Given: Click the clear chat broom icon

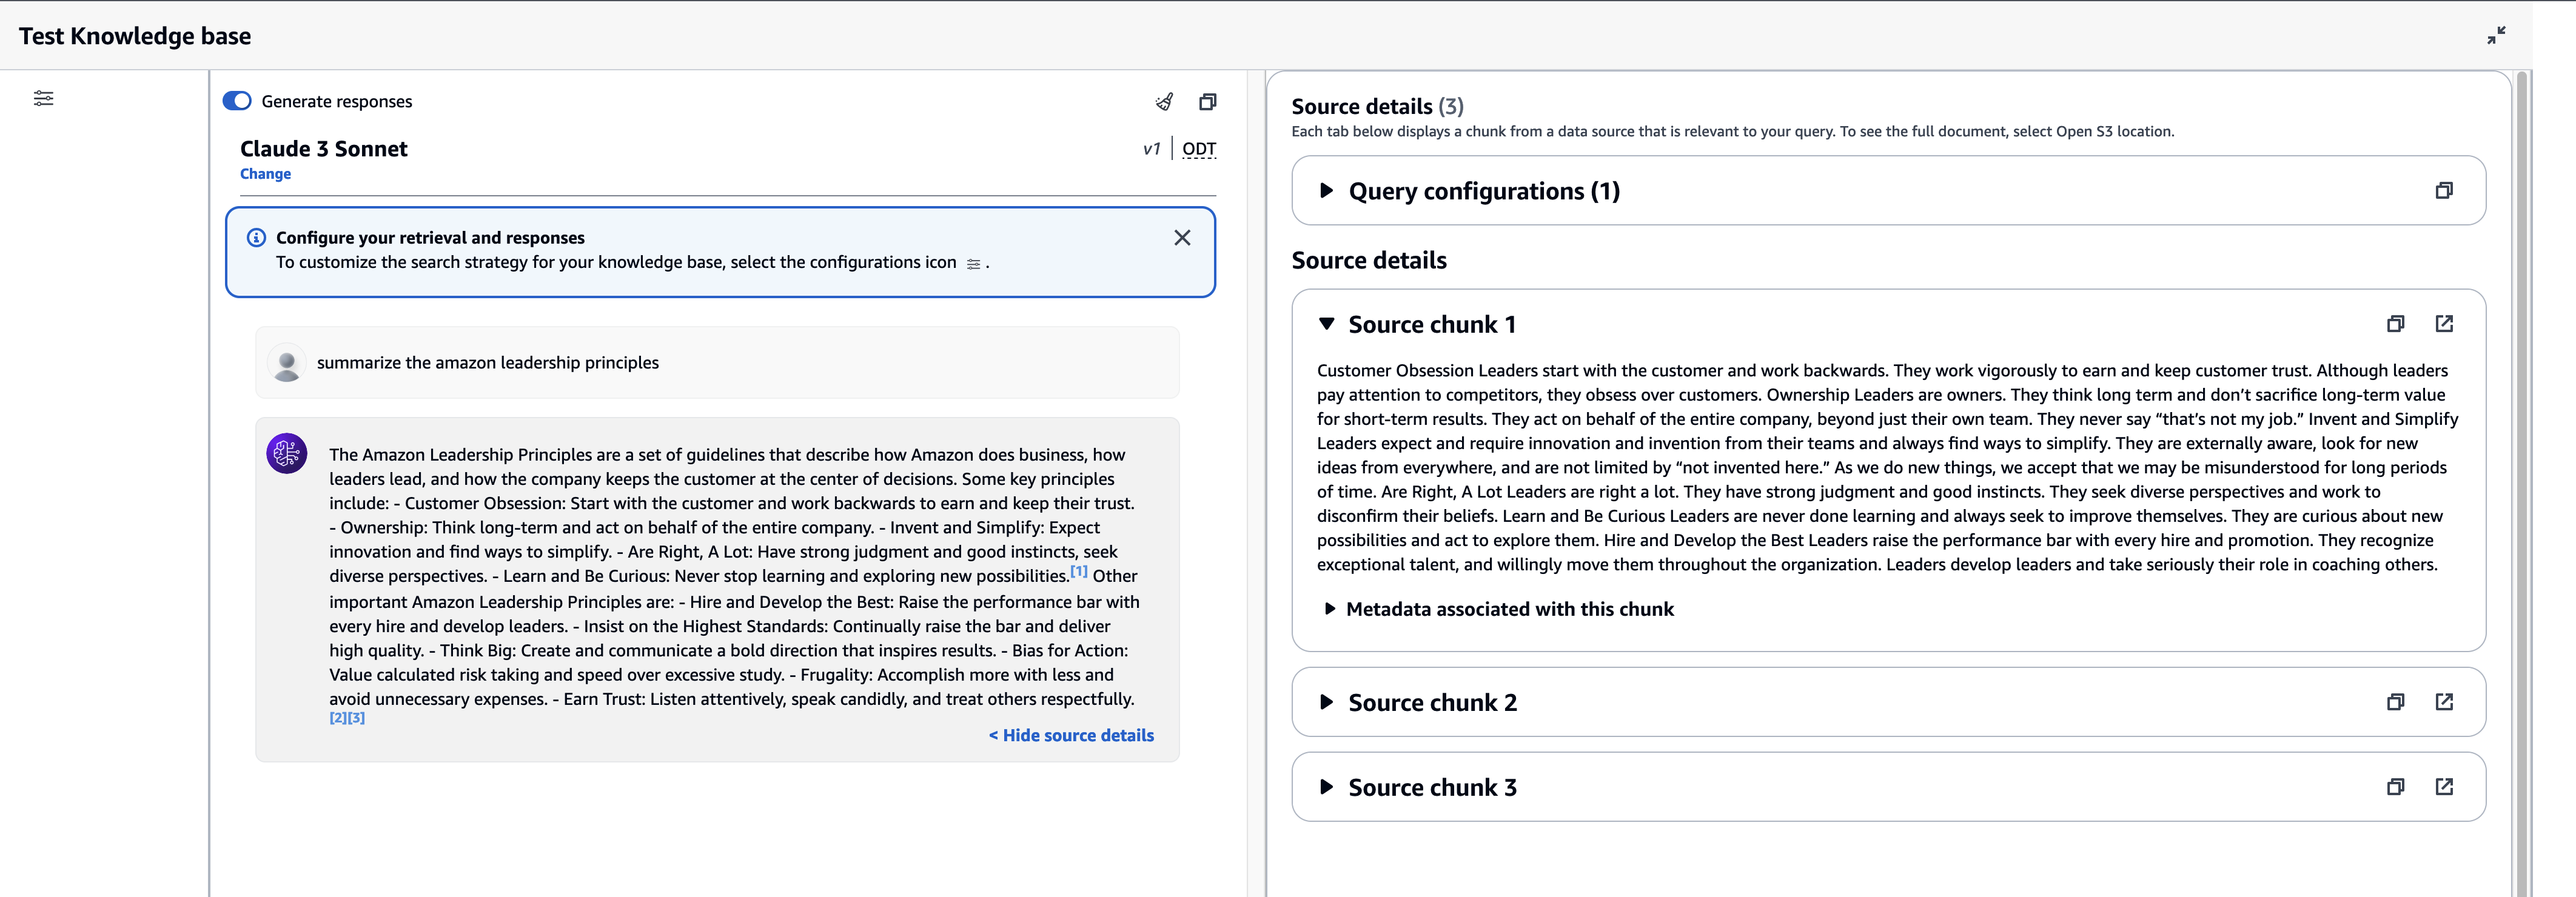Looking at the screenshot, I should pos(1164,102).
